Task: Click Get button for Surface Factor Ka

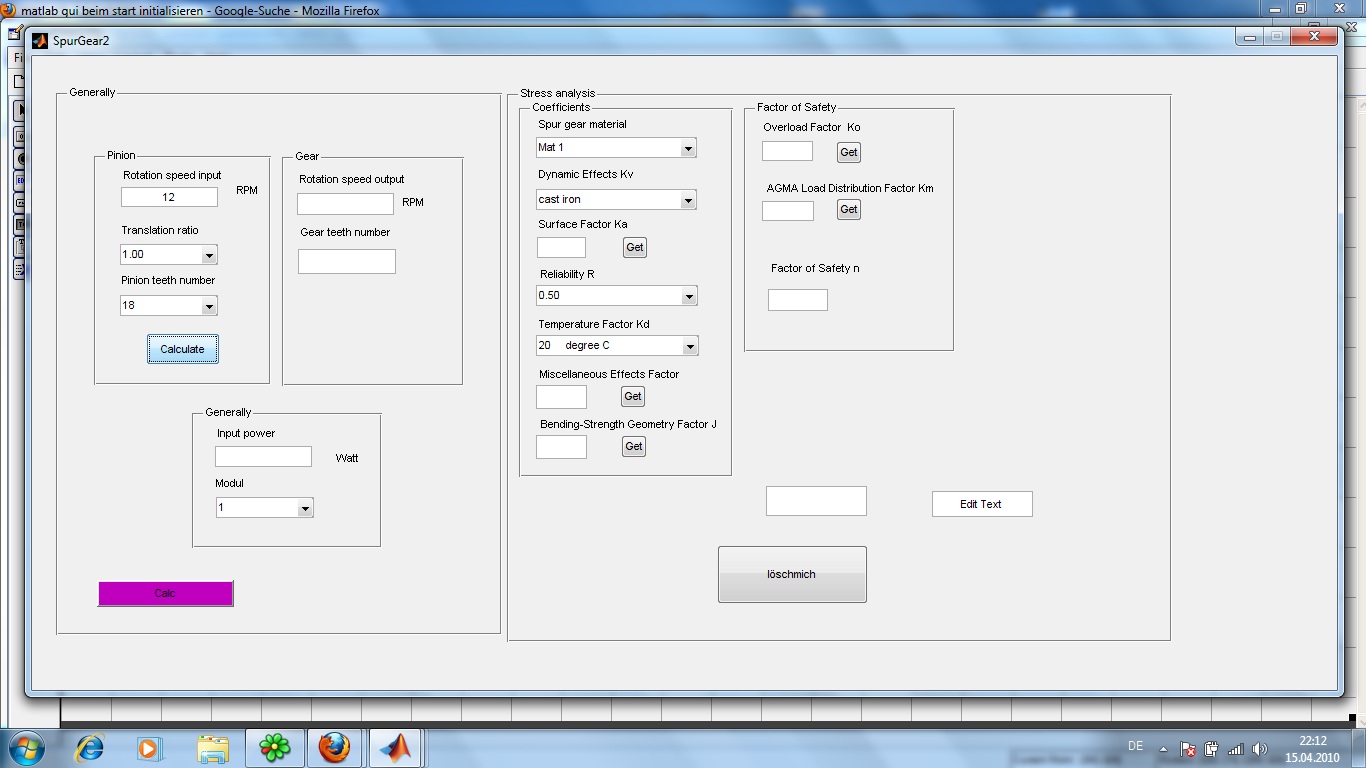Action: click(x=634, y=247)
